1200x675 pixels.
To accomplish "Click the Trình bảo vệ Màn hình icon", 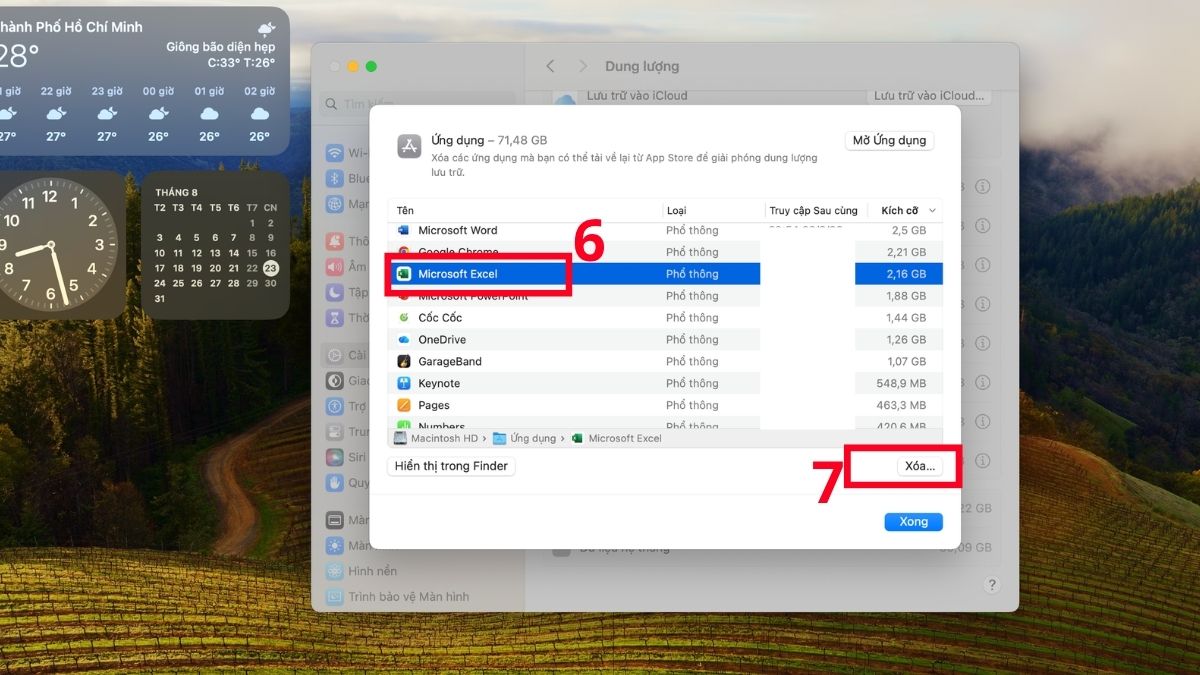I will 335,597.
